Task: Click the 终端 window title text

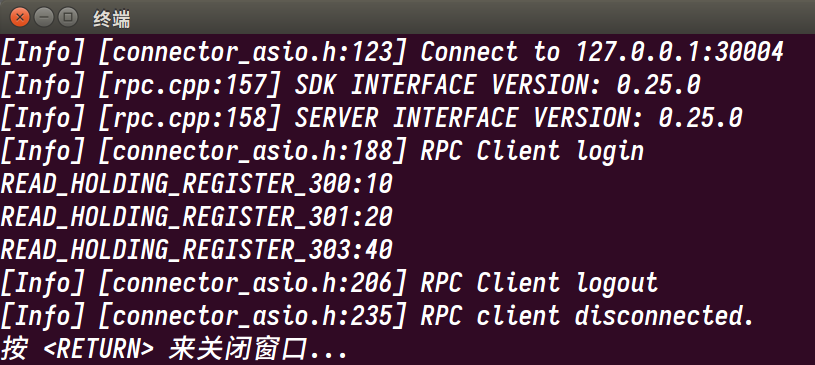Action: 111,19
